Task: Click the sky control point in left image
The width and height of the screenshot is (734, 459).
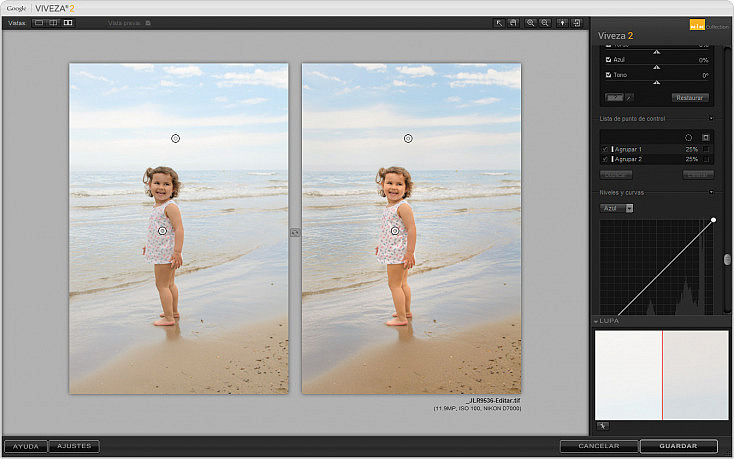Action: tap(175, 138)
